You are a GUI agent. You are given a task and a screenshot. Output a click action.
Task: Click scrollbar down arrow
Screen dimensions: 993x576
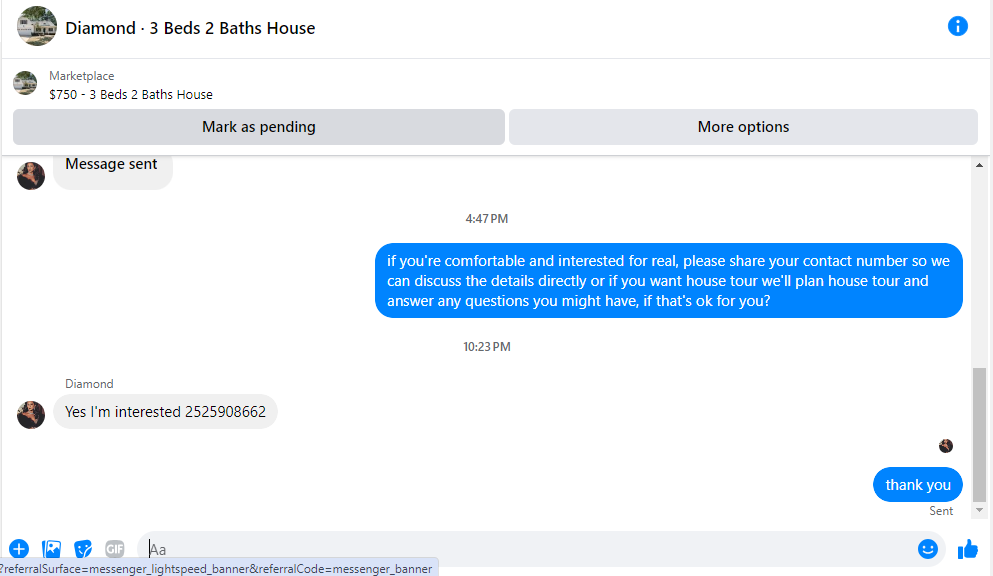click(979, 510)
